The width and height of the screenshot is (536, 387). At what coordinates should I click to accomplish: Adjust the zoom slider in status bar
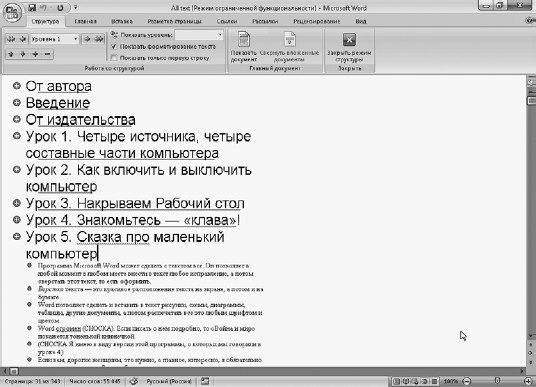point(498,381)
